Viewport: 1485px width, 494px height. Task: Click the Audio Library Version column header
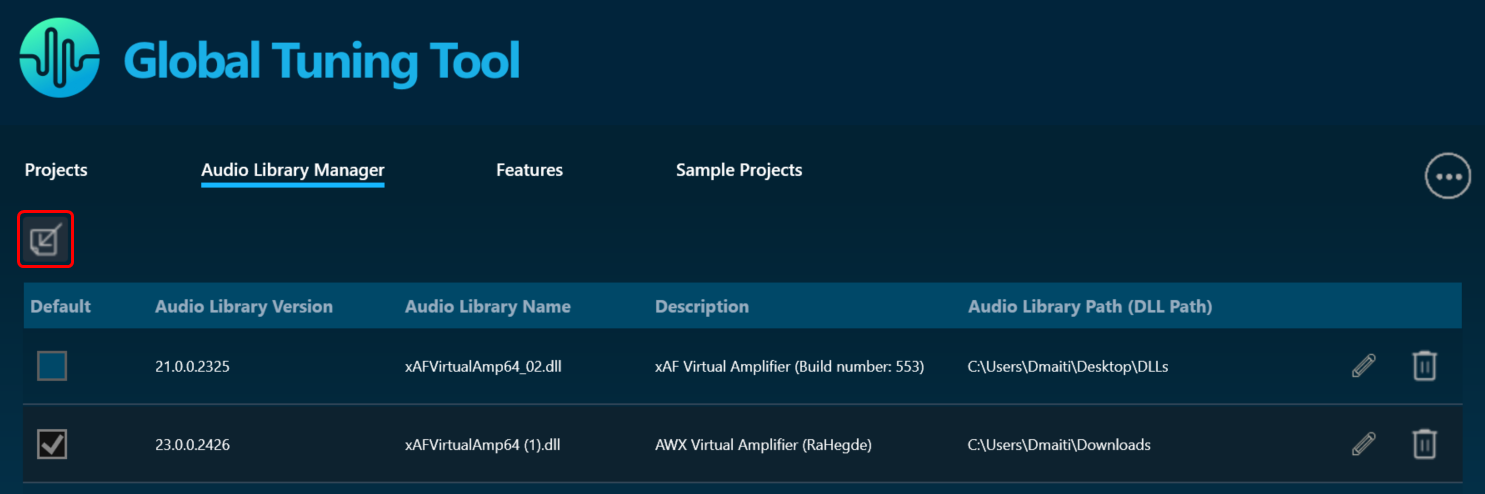(x=244, y=306)
